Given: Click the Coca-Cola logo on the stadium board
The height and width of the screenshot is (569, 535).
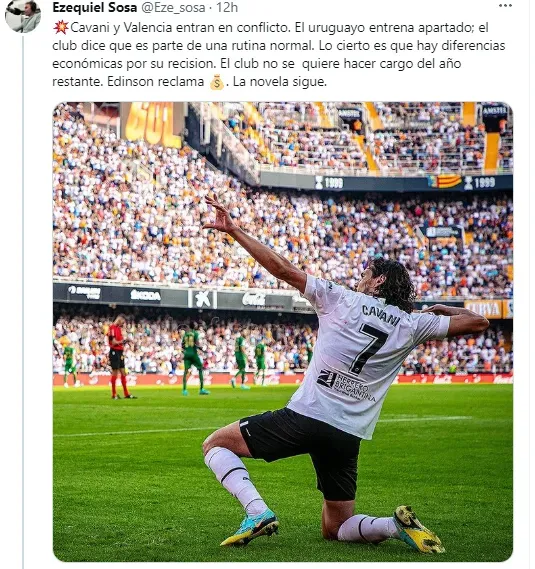Looking at the screenshot, I should pyautogui.click(x=254, y=299).
